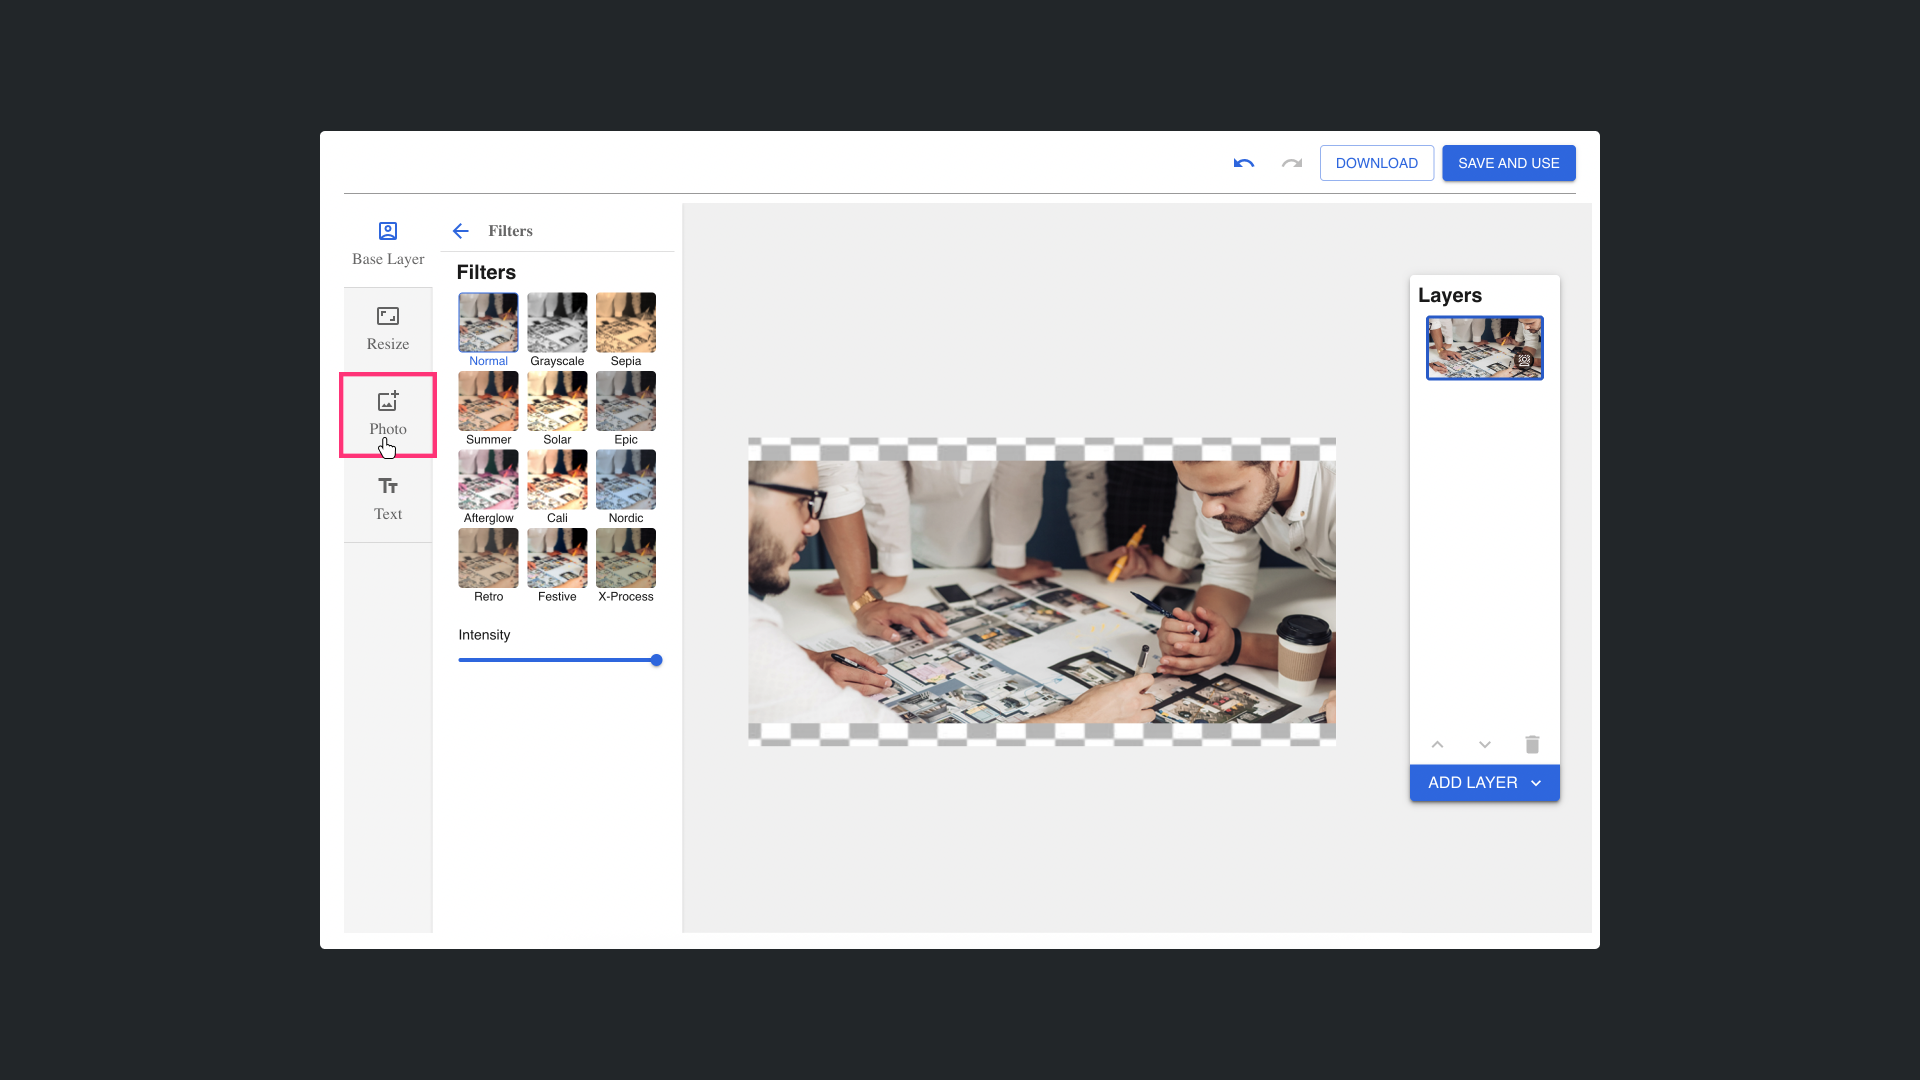
Task: Move layer down with chevron
Action: pos(1485,744)
